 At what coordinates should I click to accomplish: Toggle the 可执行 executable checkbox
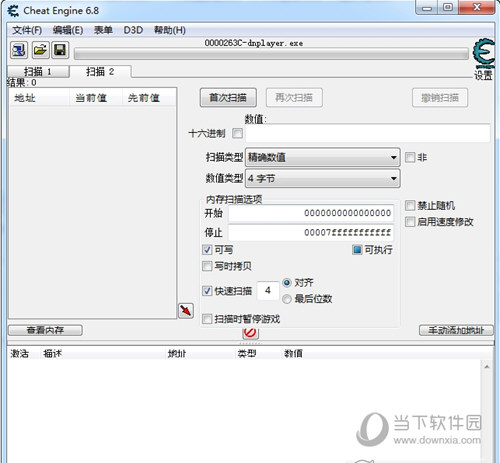click(357, 250)
